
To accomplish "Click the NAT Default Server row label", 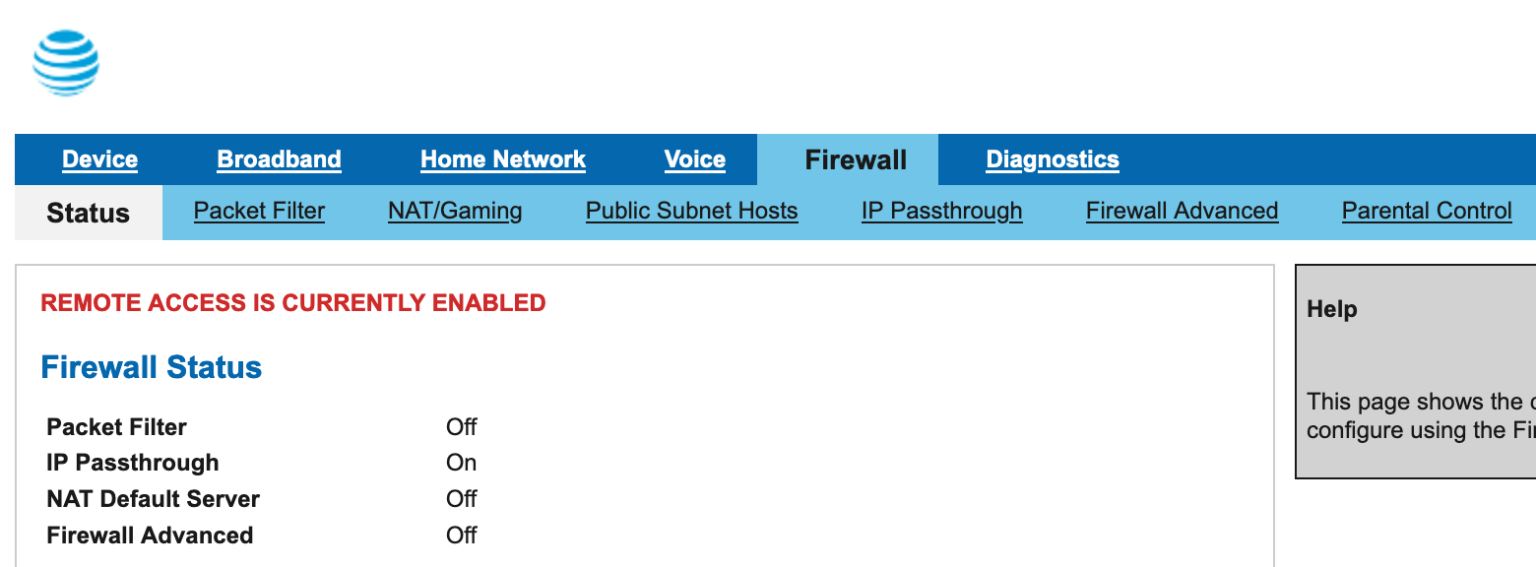I will pos(153,499).
